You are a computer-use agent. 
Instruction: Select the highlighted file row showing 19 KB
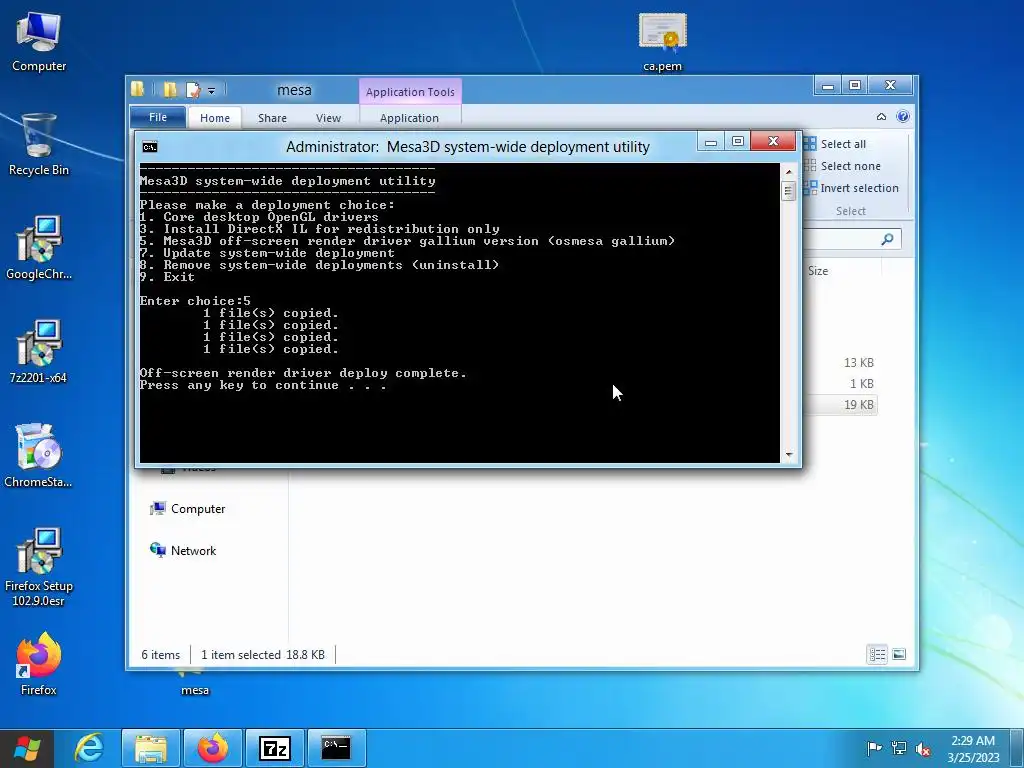coord(841,404)
